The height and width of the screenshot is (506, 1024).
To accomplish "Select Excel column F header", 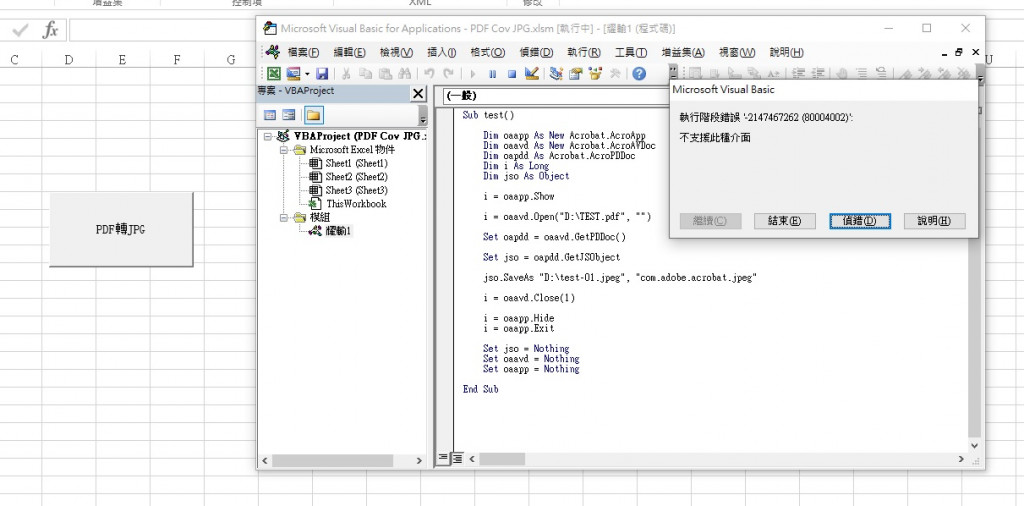I will [177, 60].
